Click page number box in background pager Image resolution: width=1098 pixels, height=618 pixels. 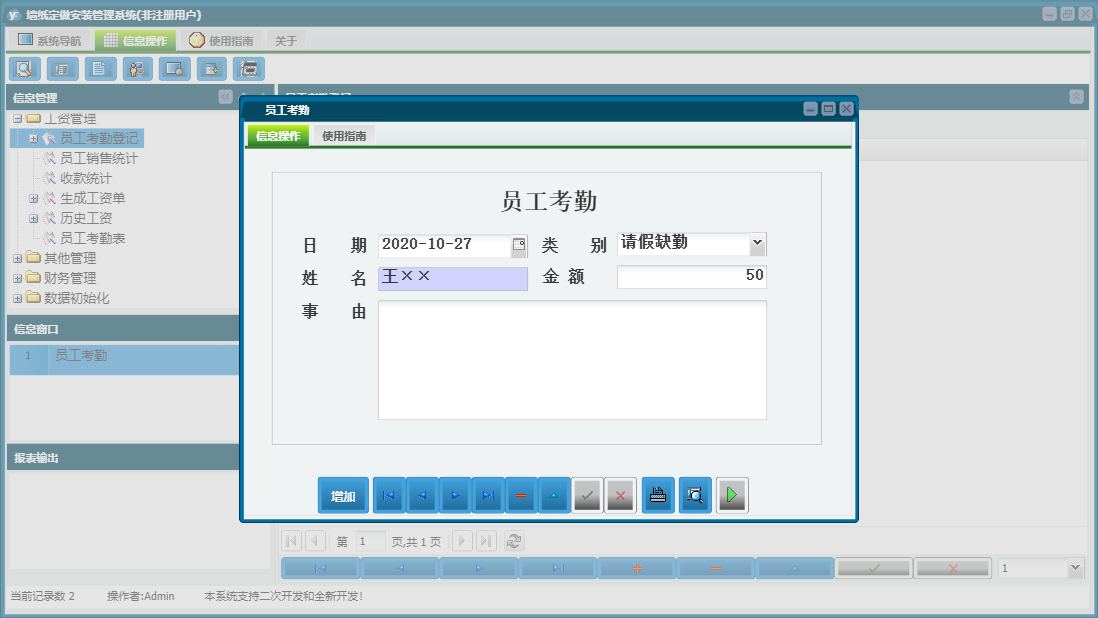point(370,541)
